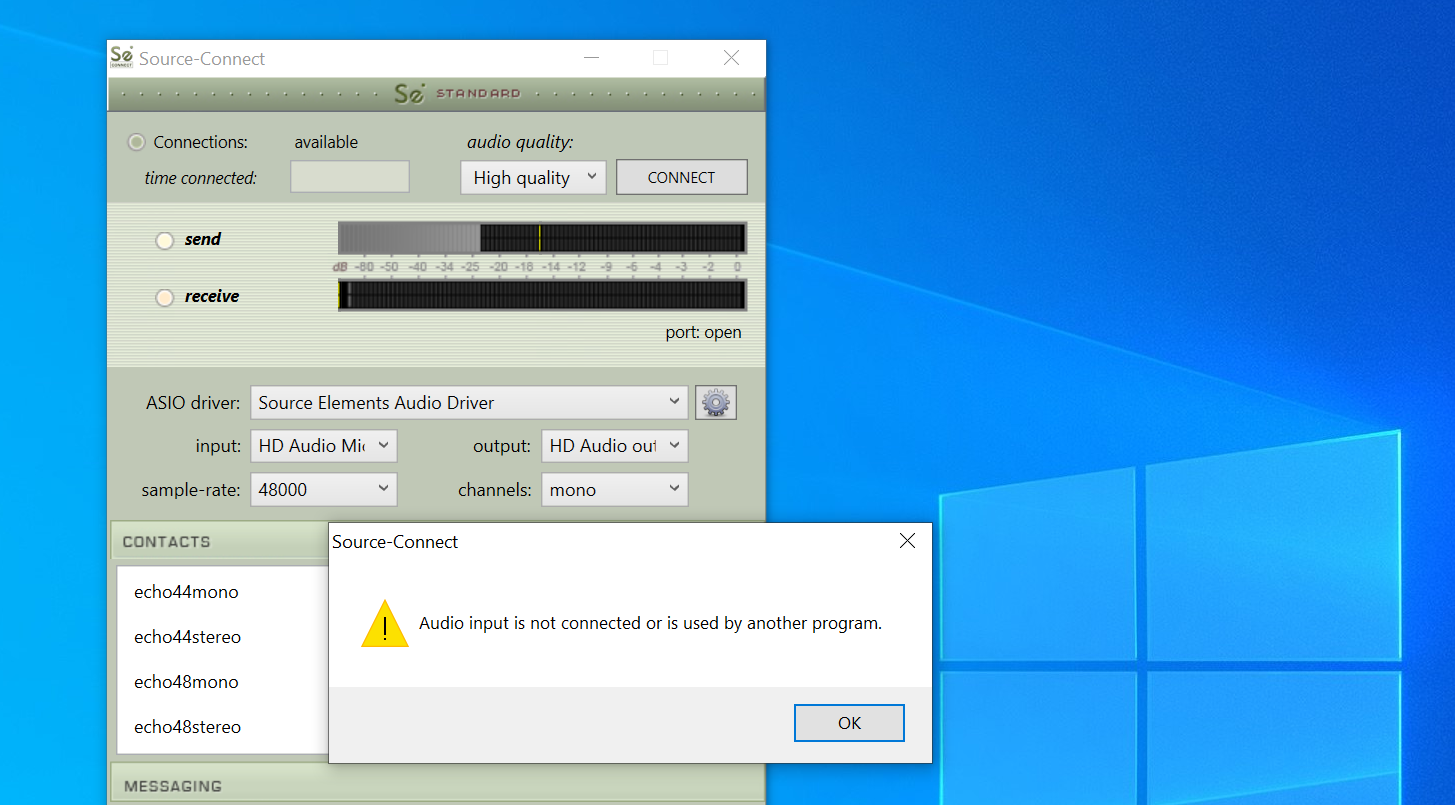Expand the ASIO driver dropdown
Screen dimensions: 1455x805
tap(468, 403)
